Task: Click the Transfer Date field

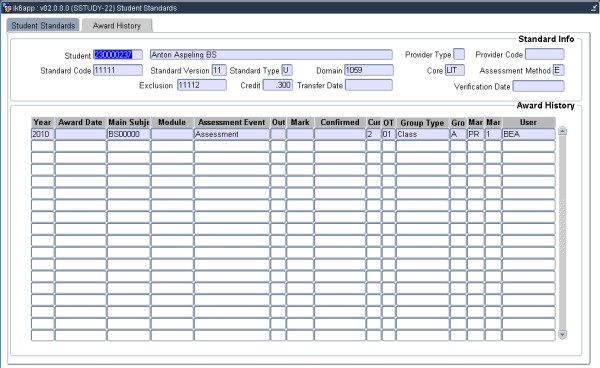Action: pyautogui.click(x=369, y=85)
